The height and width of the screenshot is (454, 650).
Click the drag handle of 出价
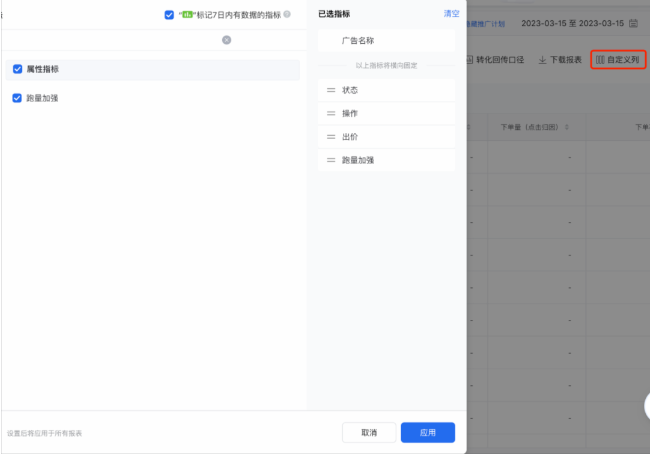[331, 137]
